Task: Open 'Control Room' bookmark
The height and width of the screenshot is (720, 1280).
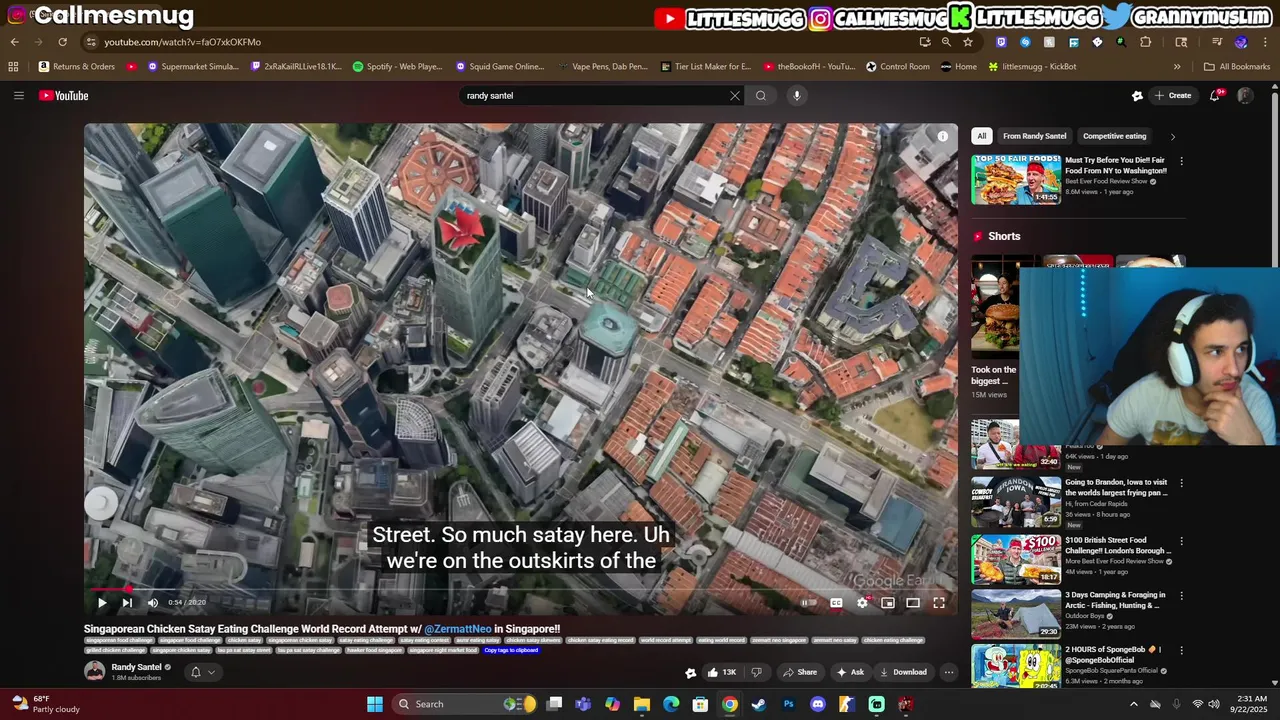Action: tap(898, 67)
